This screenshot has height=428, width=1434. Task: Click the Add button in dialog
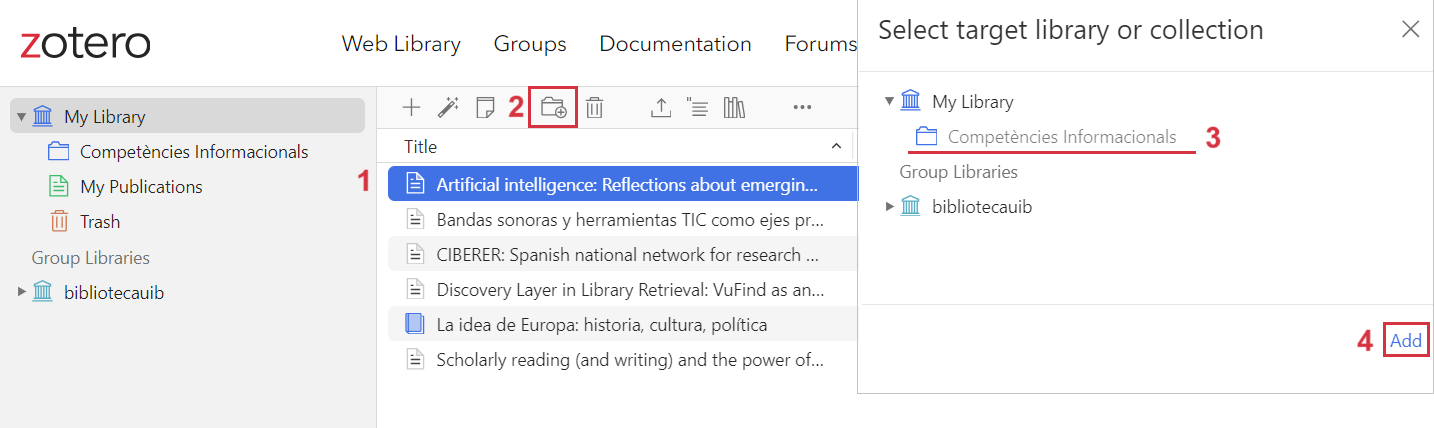(1406, 341)
